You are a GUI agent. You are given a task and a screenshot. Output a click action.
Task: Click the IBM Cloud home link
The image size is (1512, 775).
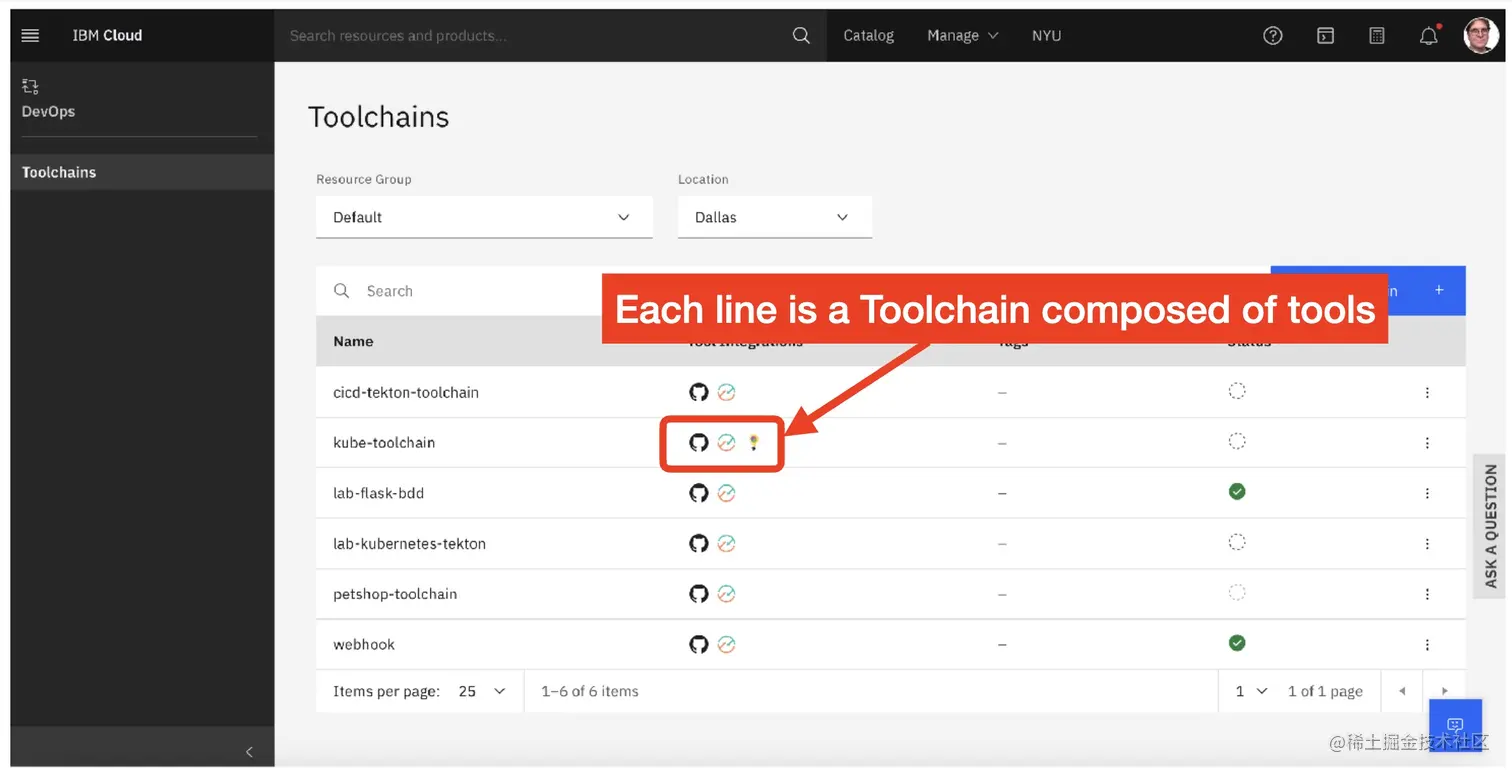click(107, 35)
